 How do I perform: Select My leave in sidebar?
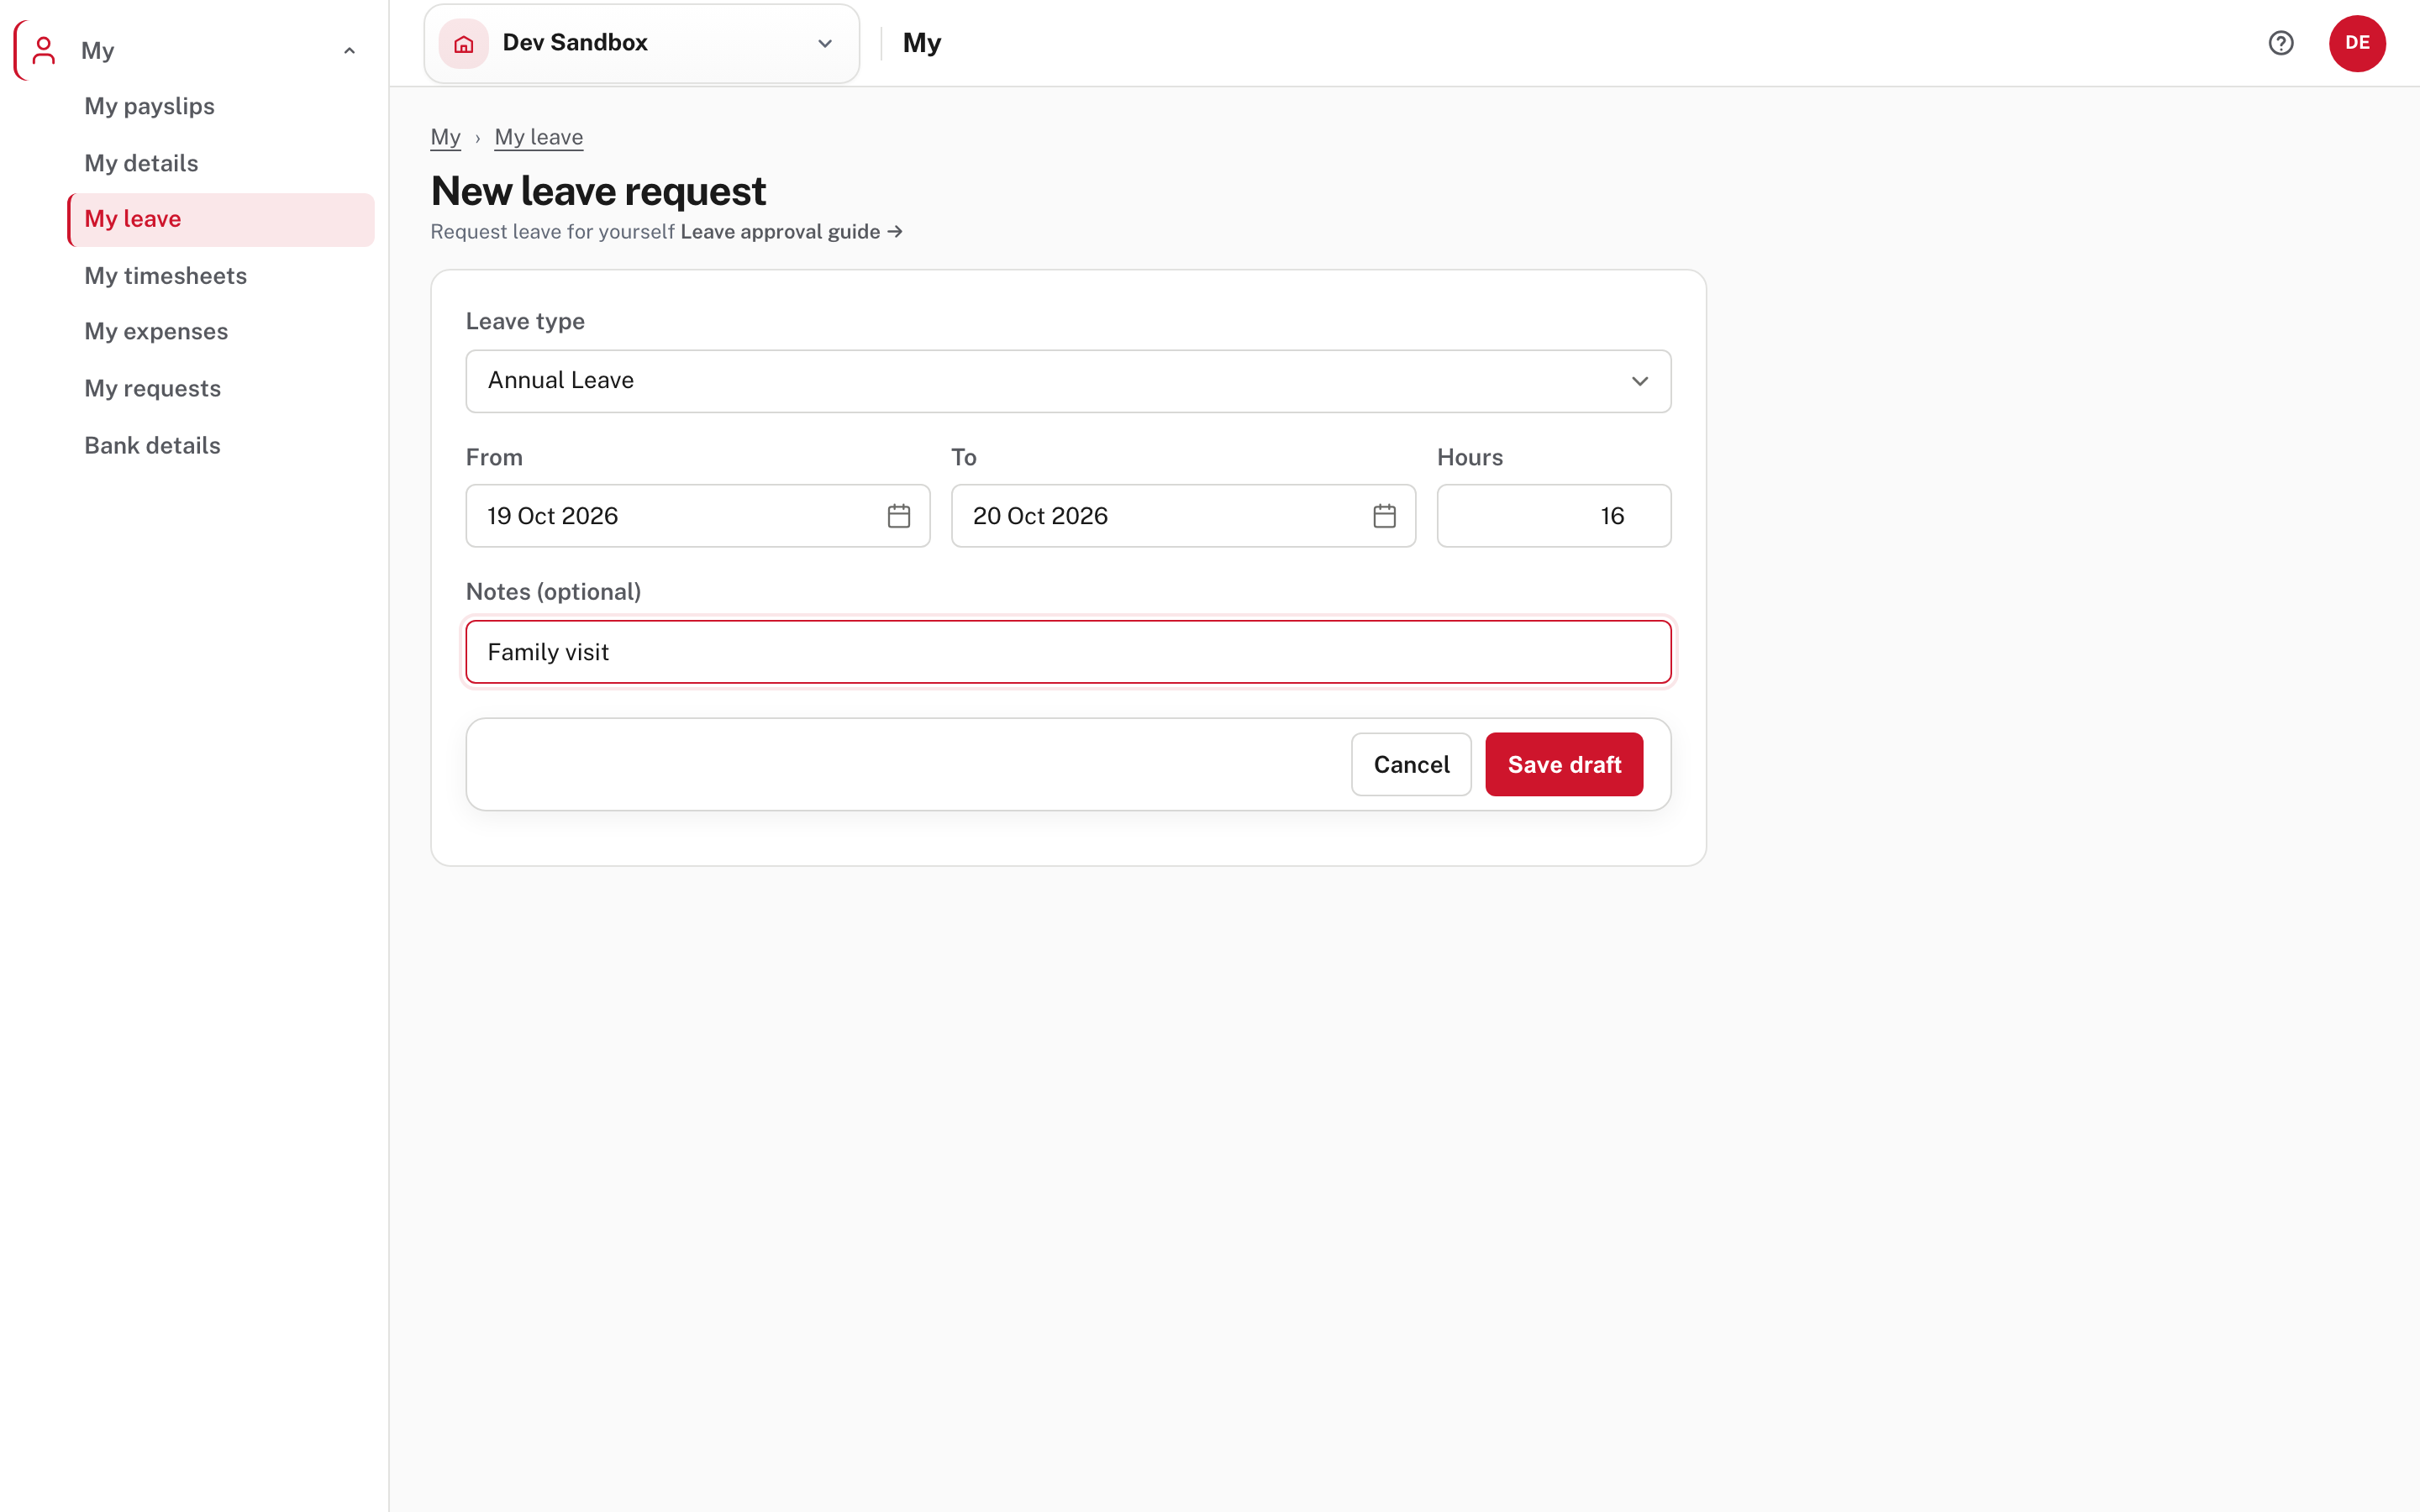click(221, 219)
